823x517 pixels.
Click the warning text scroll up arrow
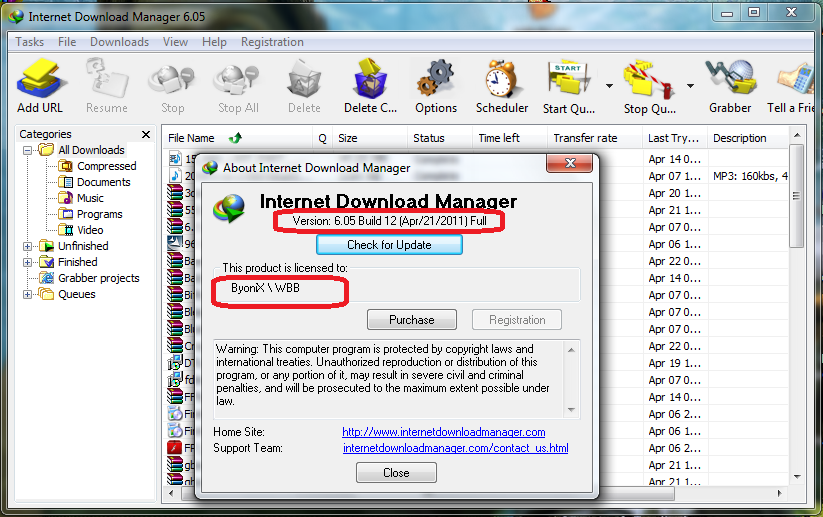572,350
